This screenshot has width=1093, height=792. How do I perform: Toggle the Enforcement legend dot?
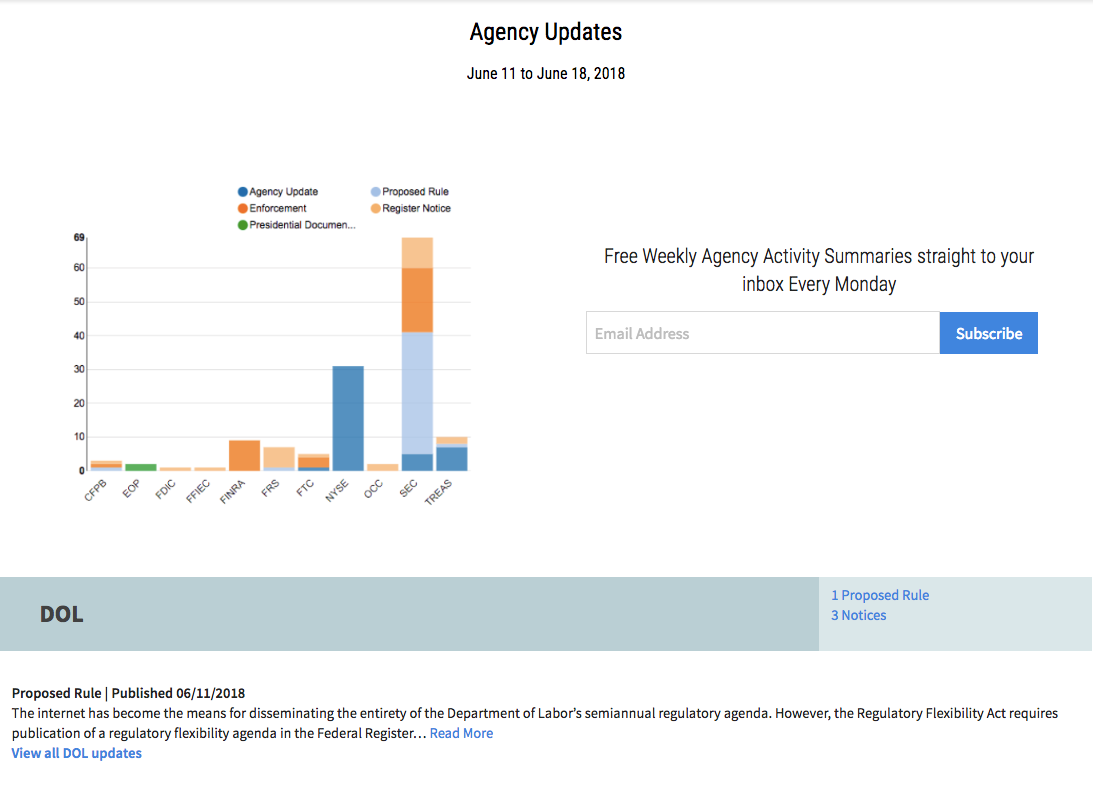[x=243, y=208]
